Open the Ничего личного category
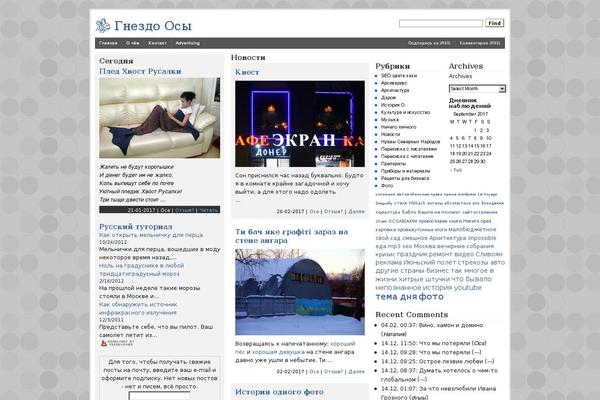Screen dimensions: 600x400 (398, 127)
